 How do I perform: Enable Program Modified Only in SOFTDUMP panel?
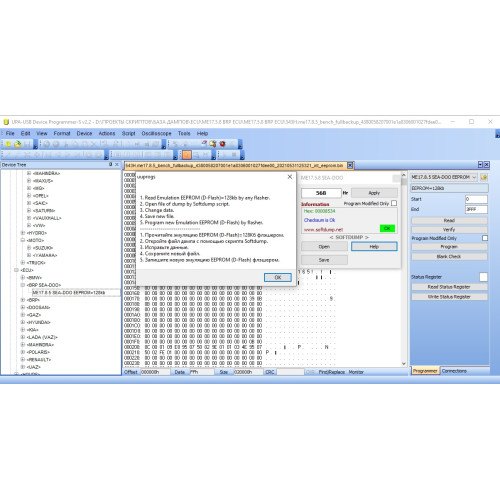[x=394, y=203]
